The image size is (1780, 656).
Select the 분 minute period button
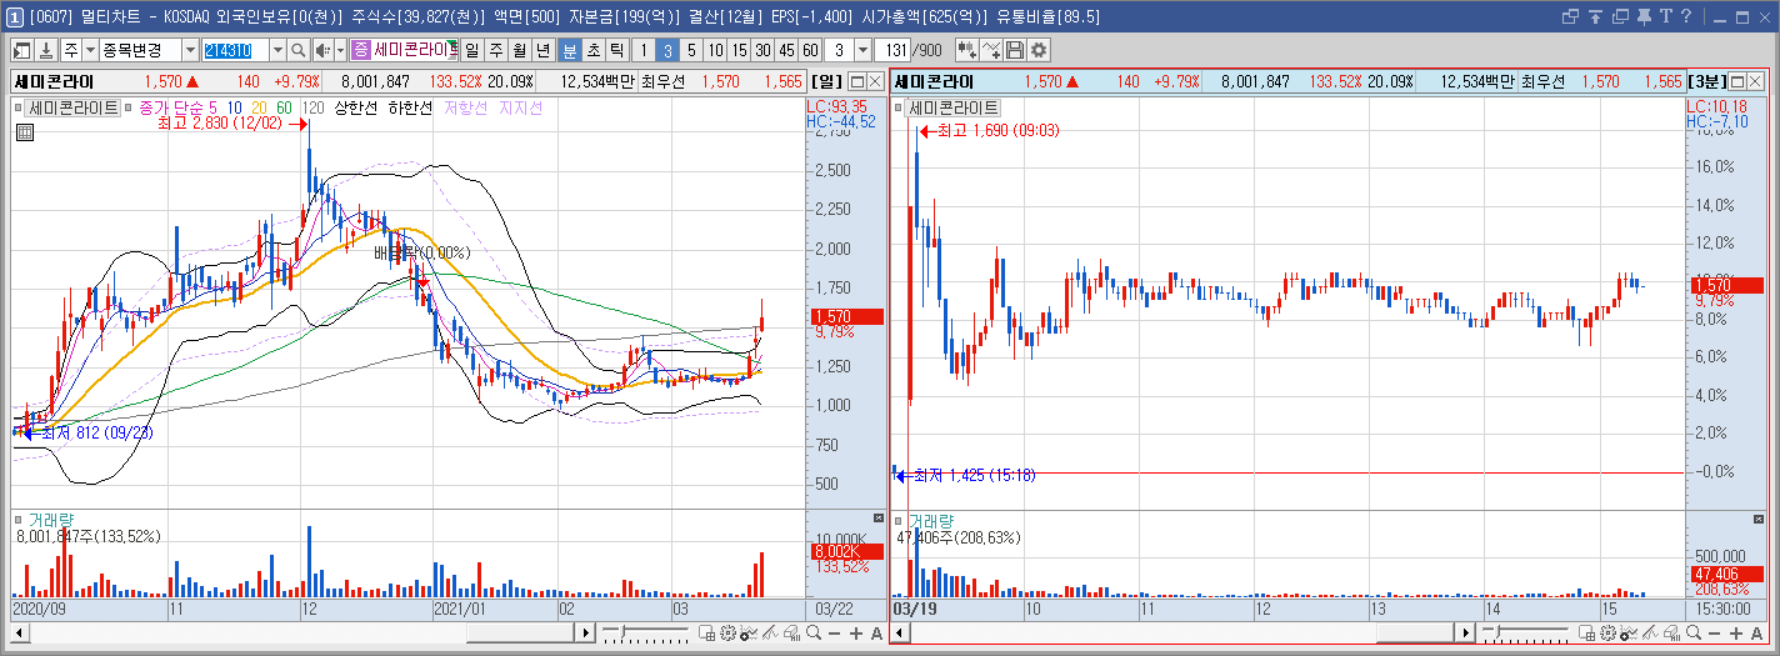569,50
